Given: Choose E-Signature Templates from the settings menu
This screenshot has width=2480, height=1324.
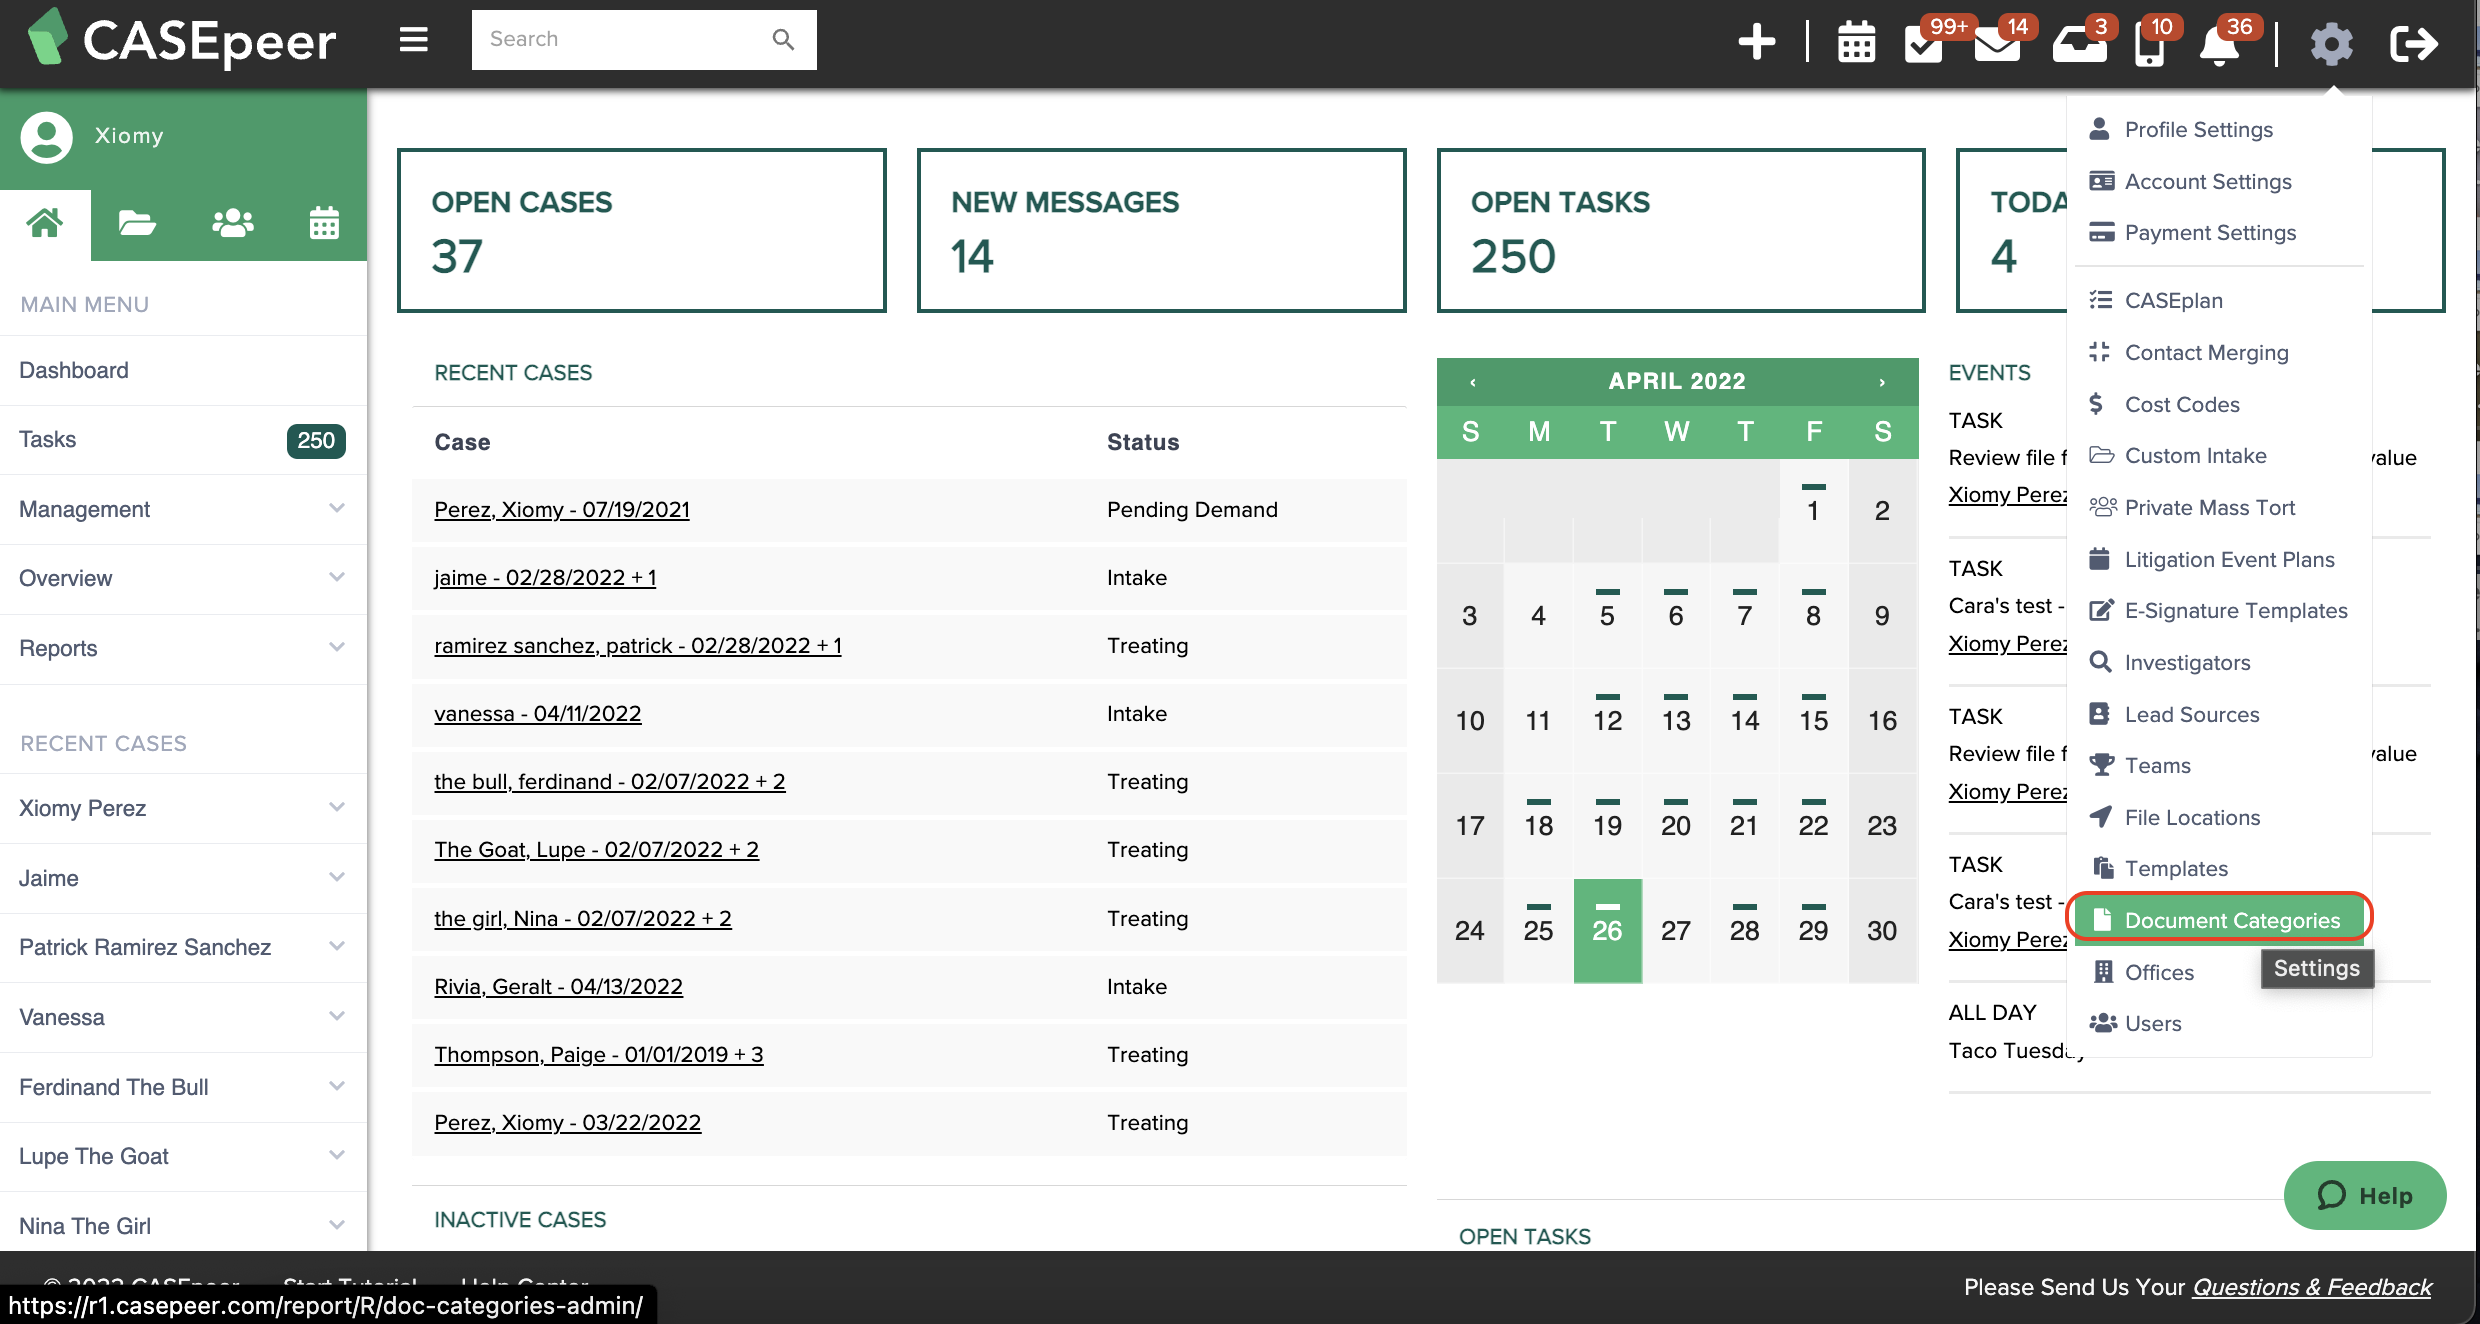Looking at the screenshot, I should pyautogui.click(x=2236, y=610).
